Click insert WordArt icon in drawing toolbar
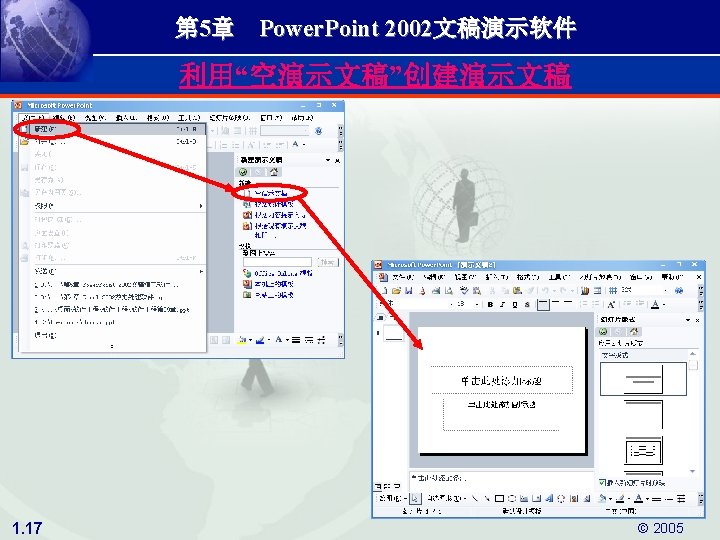Viewport: 720px width, 540px height. coord(549,498)
